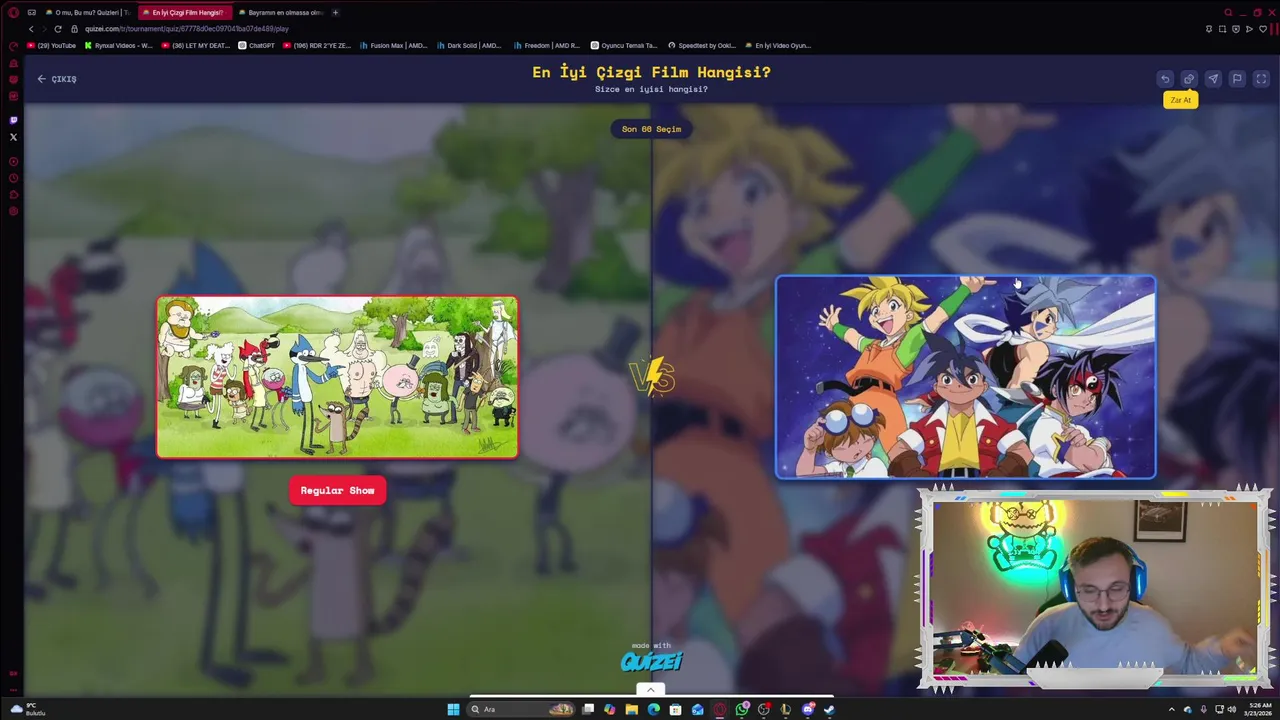Open Microsoft Store from the taskbar

675,709
